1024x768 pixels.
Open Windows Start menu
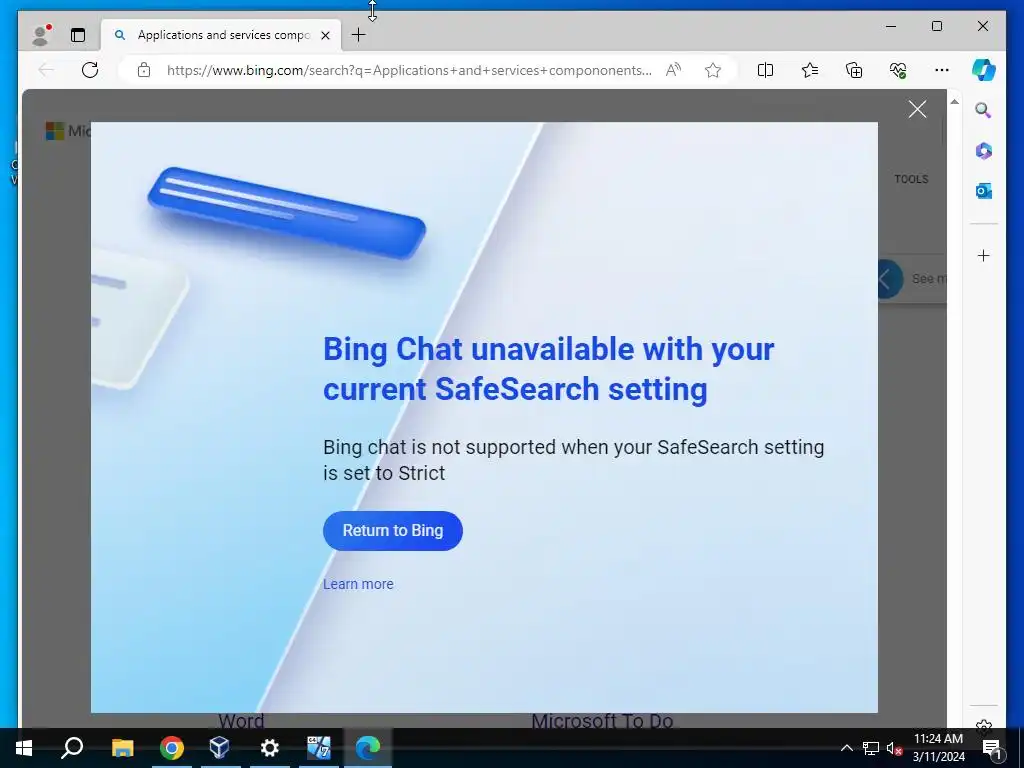[x=24, y=748]
